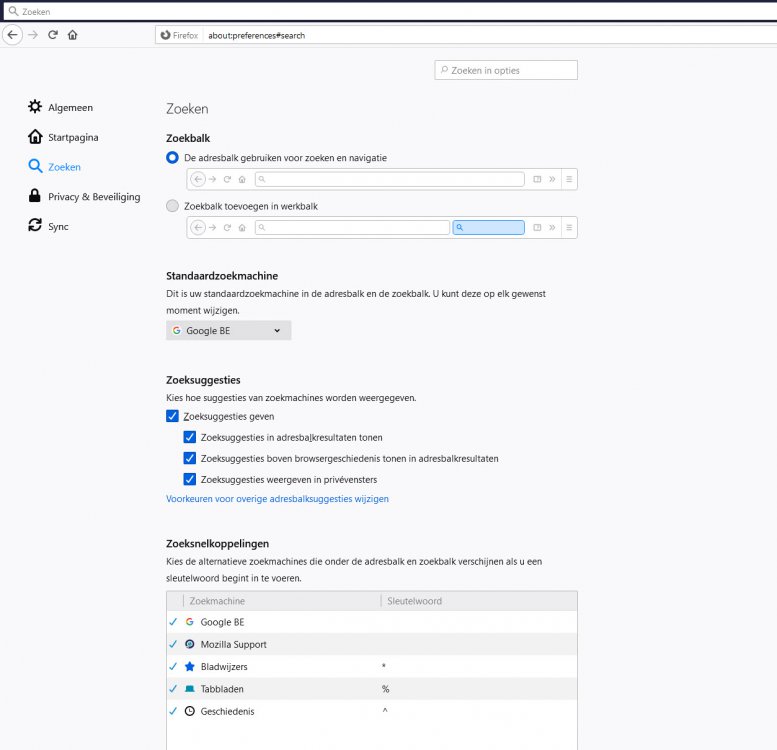Screen dimensions: 777x750
Task: Open Sync settings category
Action: [58, 226]
